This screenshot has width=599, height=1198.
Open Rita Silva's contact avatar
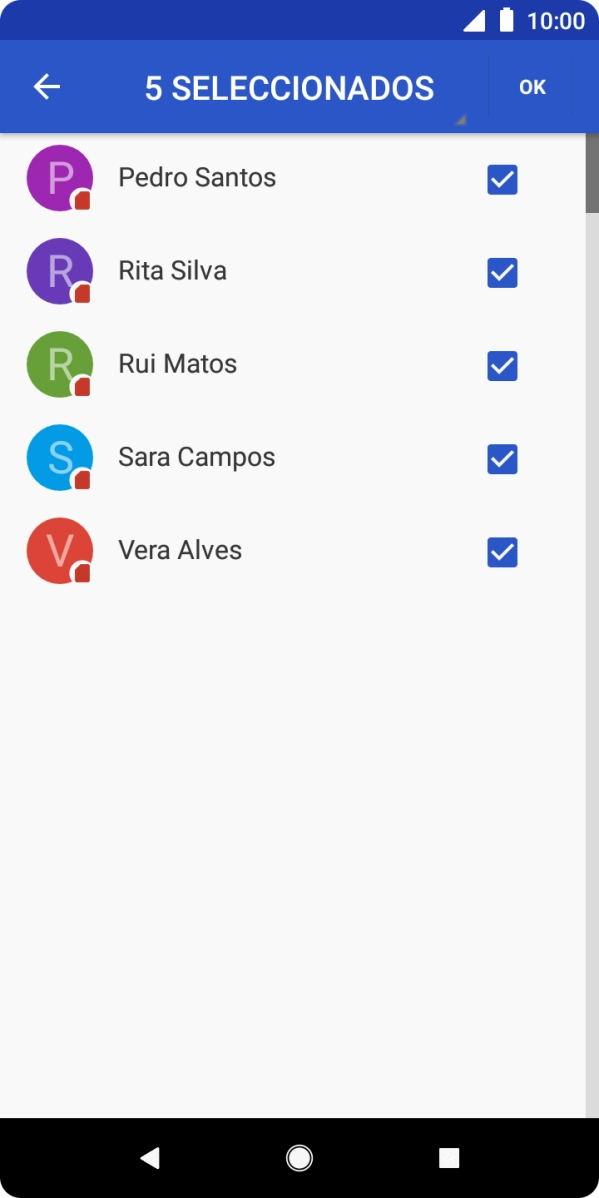point(58,271)
